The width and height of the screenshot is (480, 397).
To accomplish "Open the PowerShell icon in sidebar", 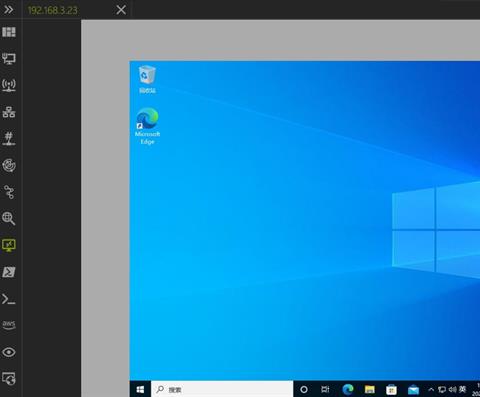I will pyautogui.click(x=9, y=272).
